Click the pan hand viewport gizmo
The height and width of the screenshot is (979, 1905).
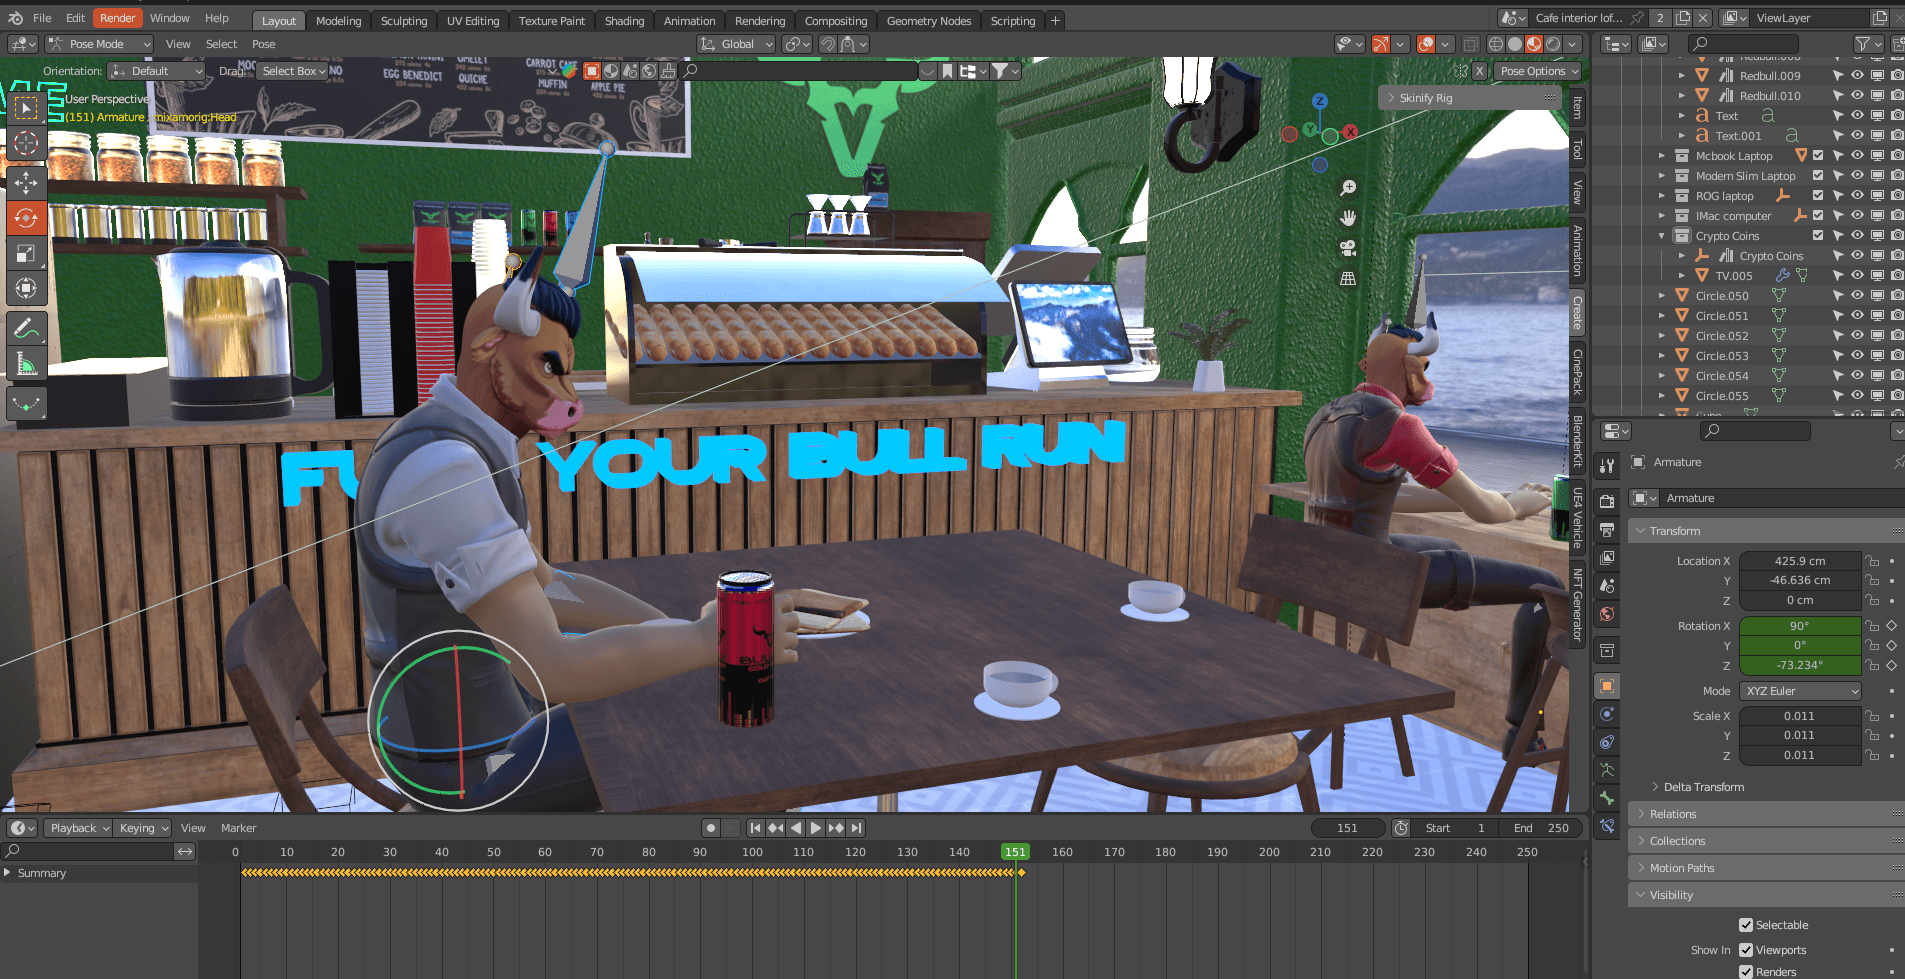click(1348, 218)
